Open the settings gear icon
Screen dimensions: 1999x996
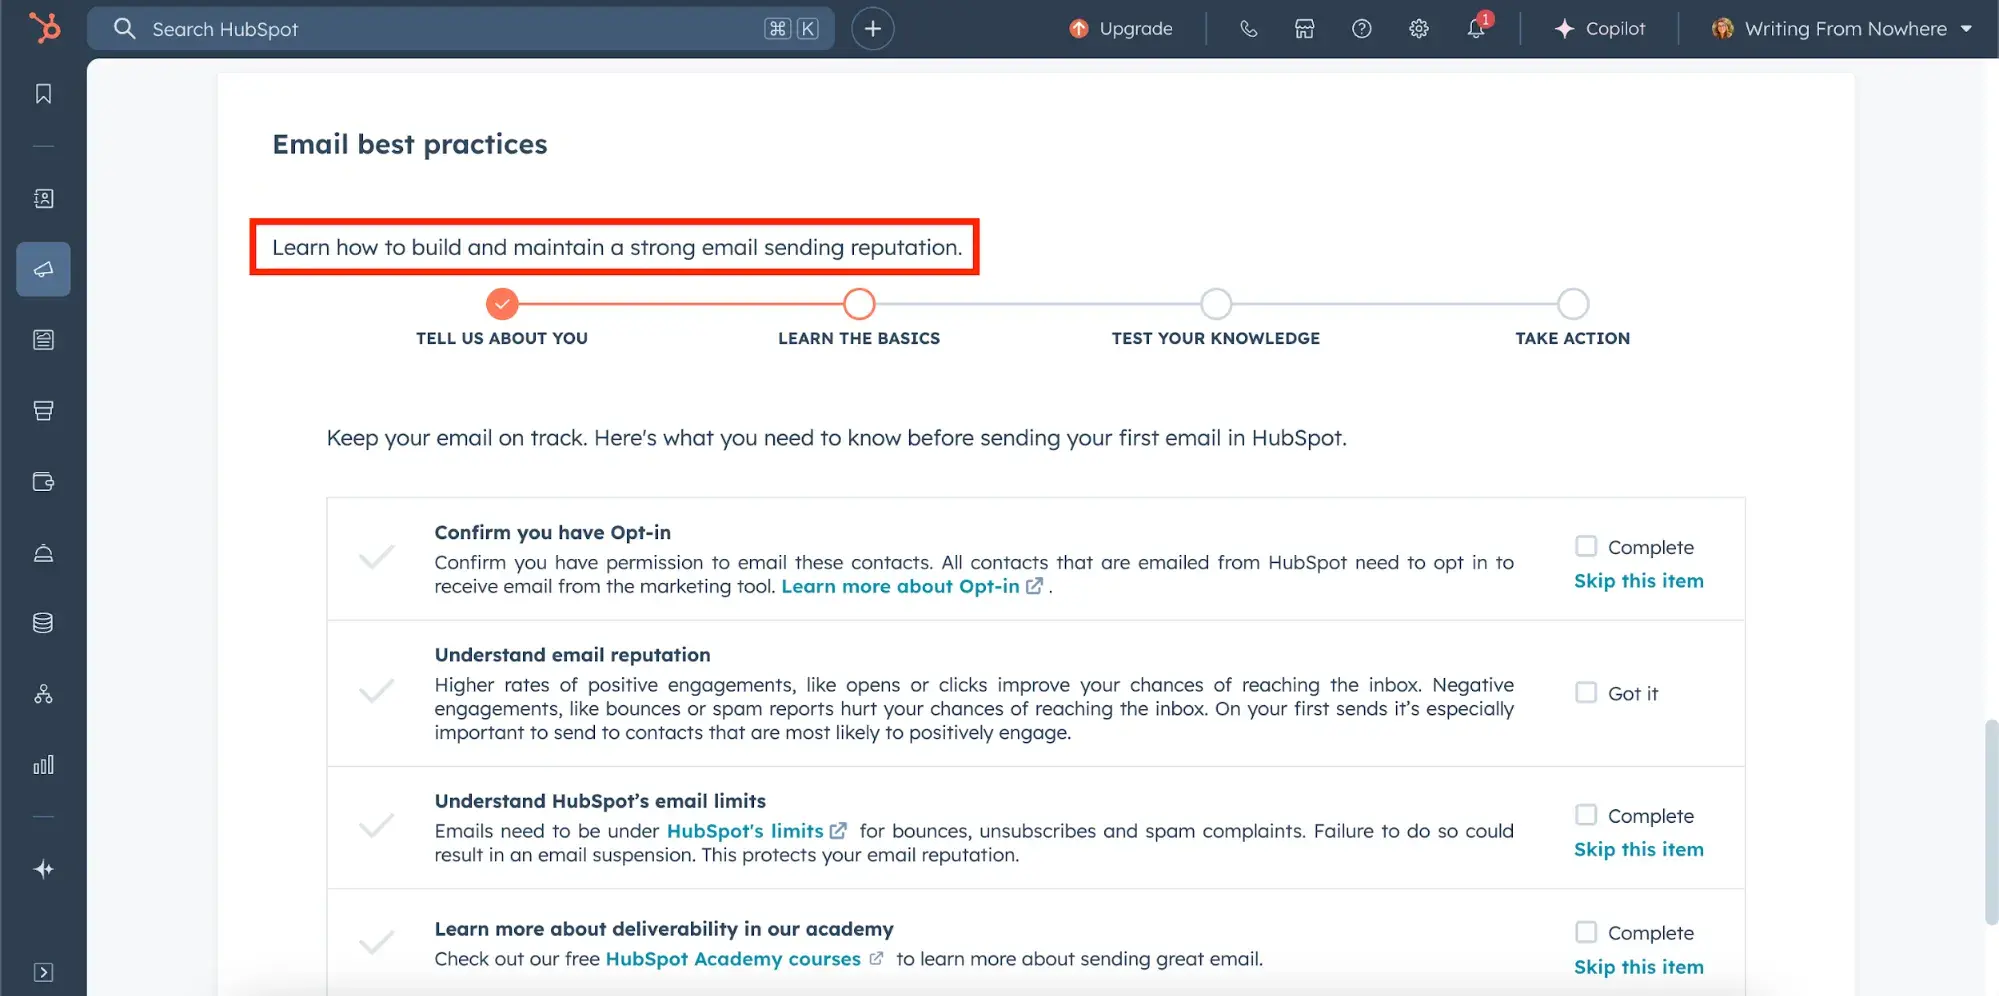1419,29
